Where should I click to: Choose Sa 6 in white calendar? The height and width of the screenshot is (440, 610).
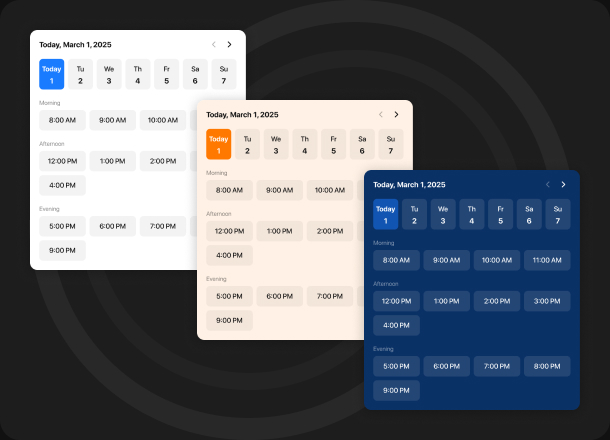click(x=195, y=74)
